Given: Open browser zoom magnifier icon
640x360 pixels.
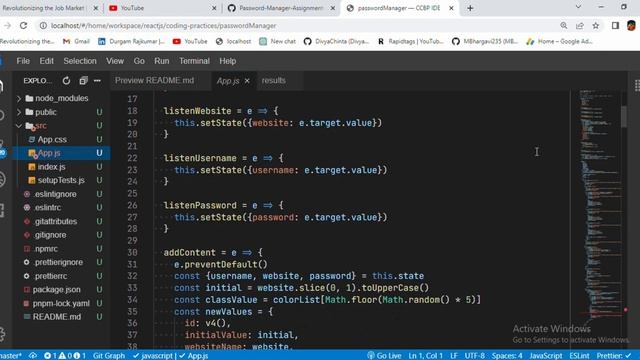Looking at the screenshot, I should click(564, 25).
